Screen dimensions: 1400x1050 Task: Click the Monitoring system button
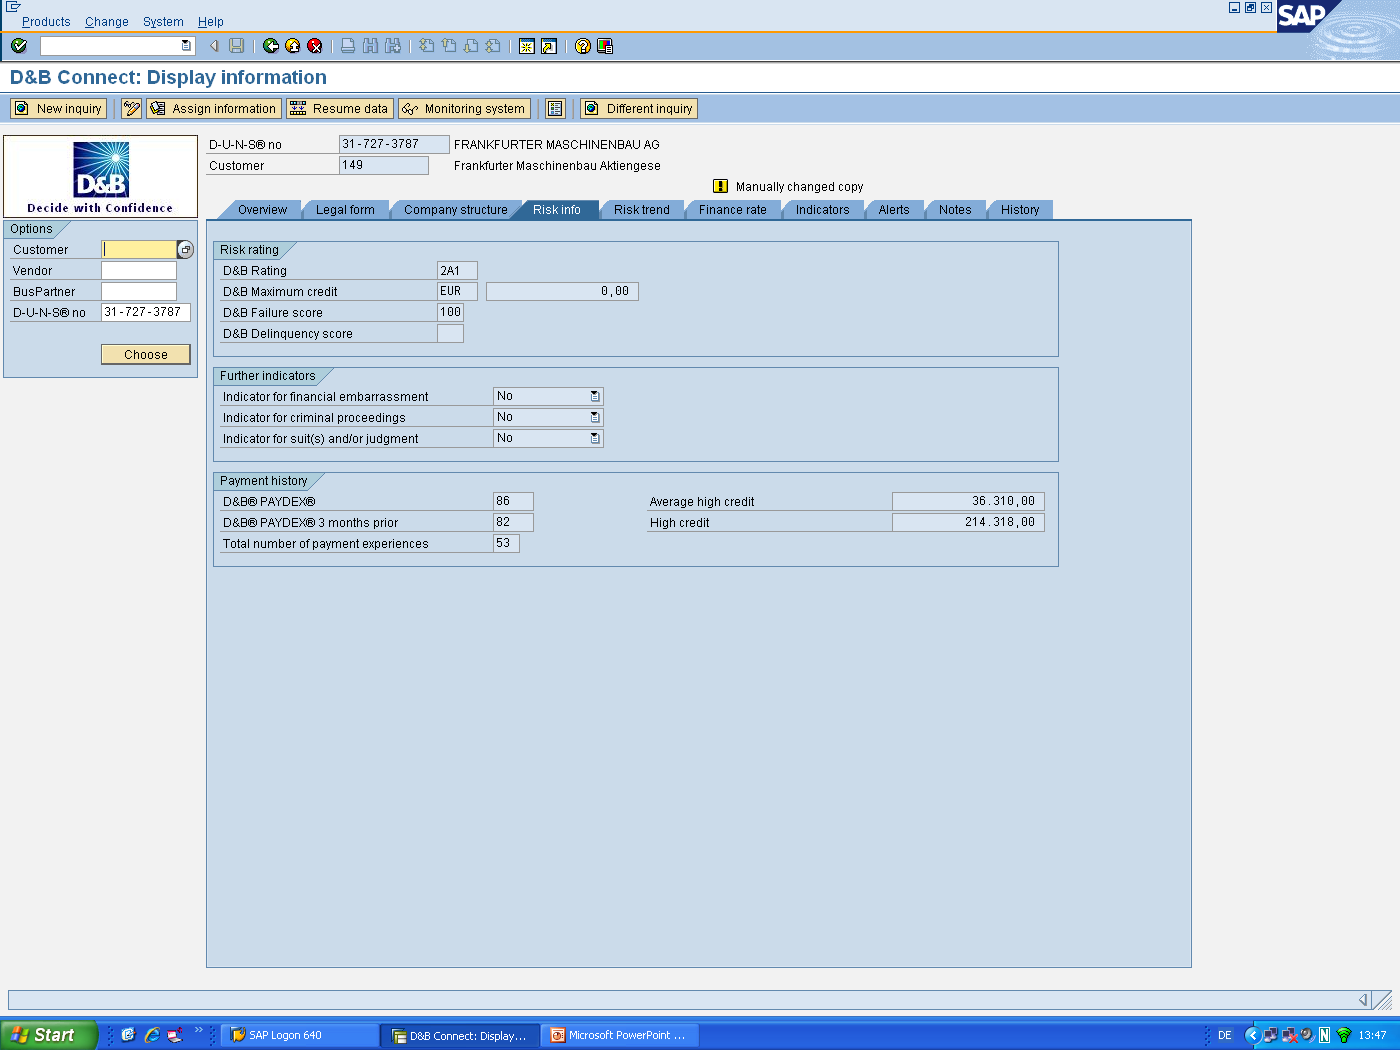tap(464, 109)
